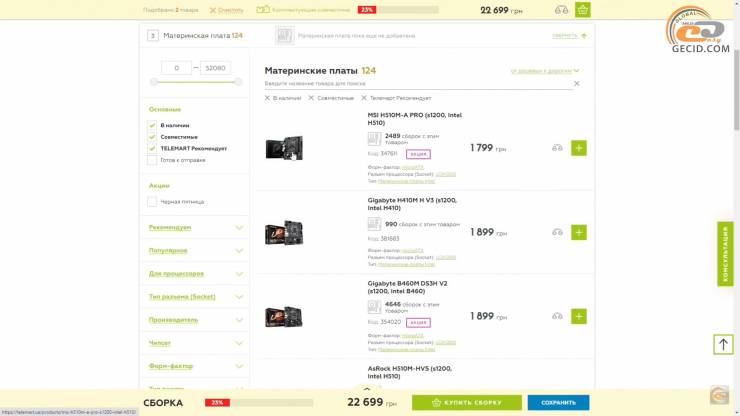Compare MSI H510M-A PRO using scales icon
The height and width of the screenshot is (416, 740).
point(557,148)
